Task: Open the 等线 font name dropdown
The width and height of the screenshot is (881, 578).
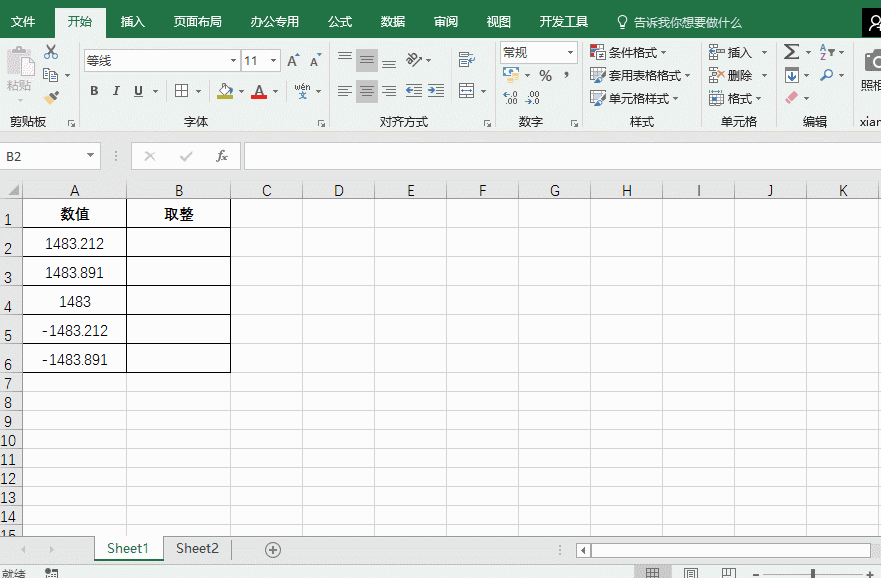Action: tap(232, 59)
